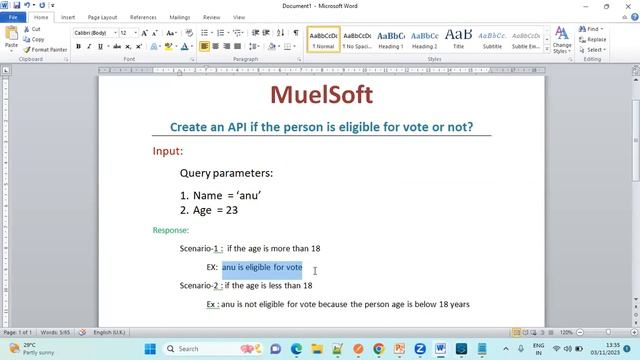The height and width of the screenshot is (360, 640).
Task: Open Select dropdown in Editing
Action: (592, 50)
